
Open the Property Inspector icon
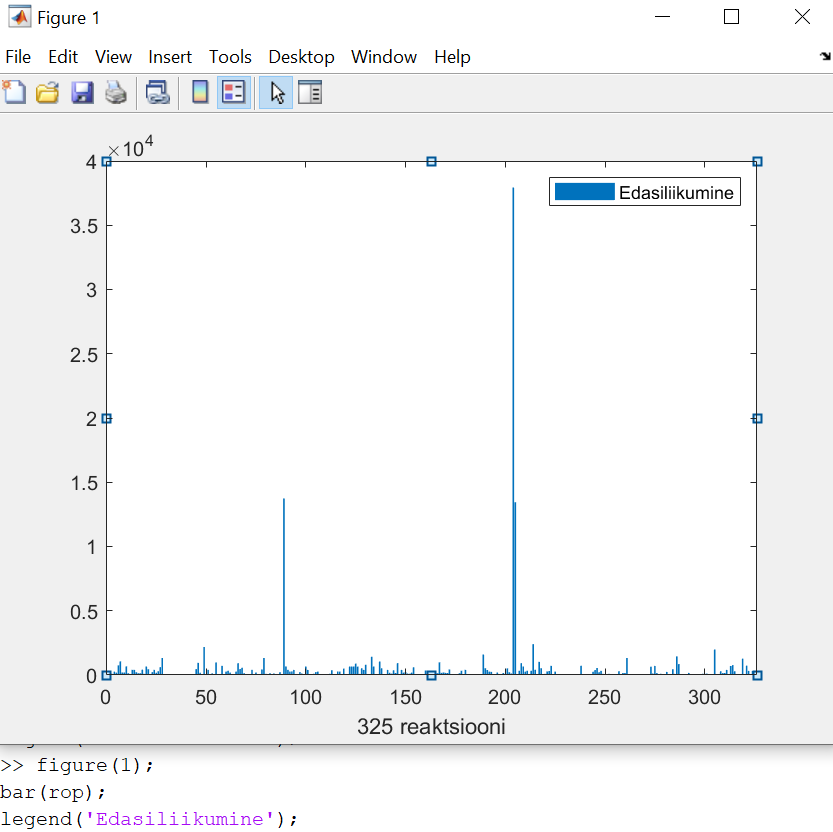click(310, 93)
